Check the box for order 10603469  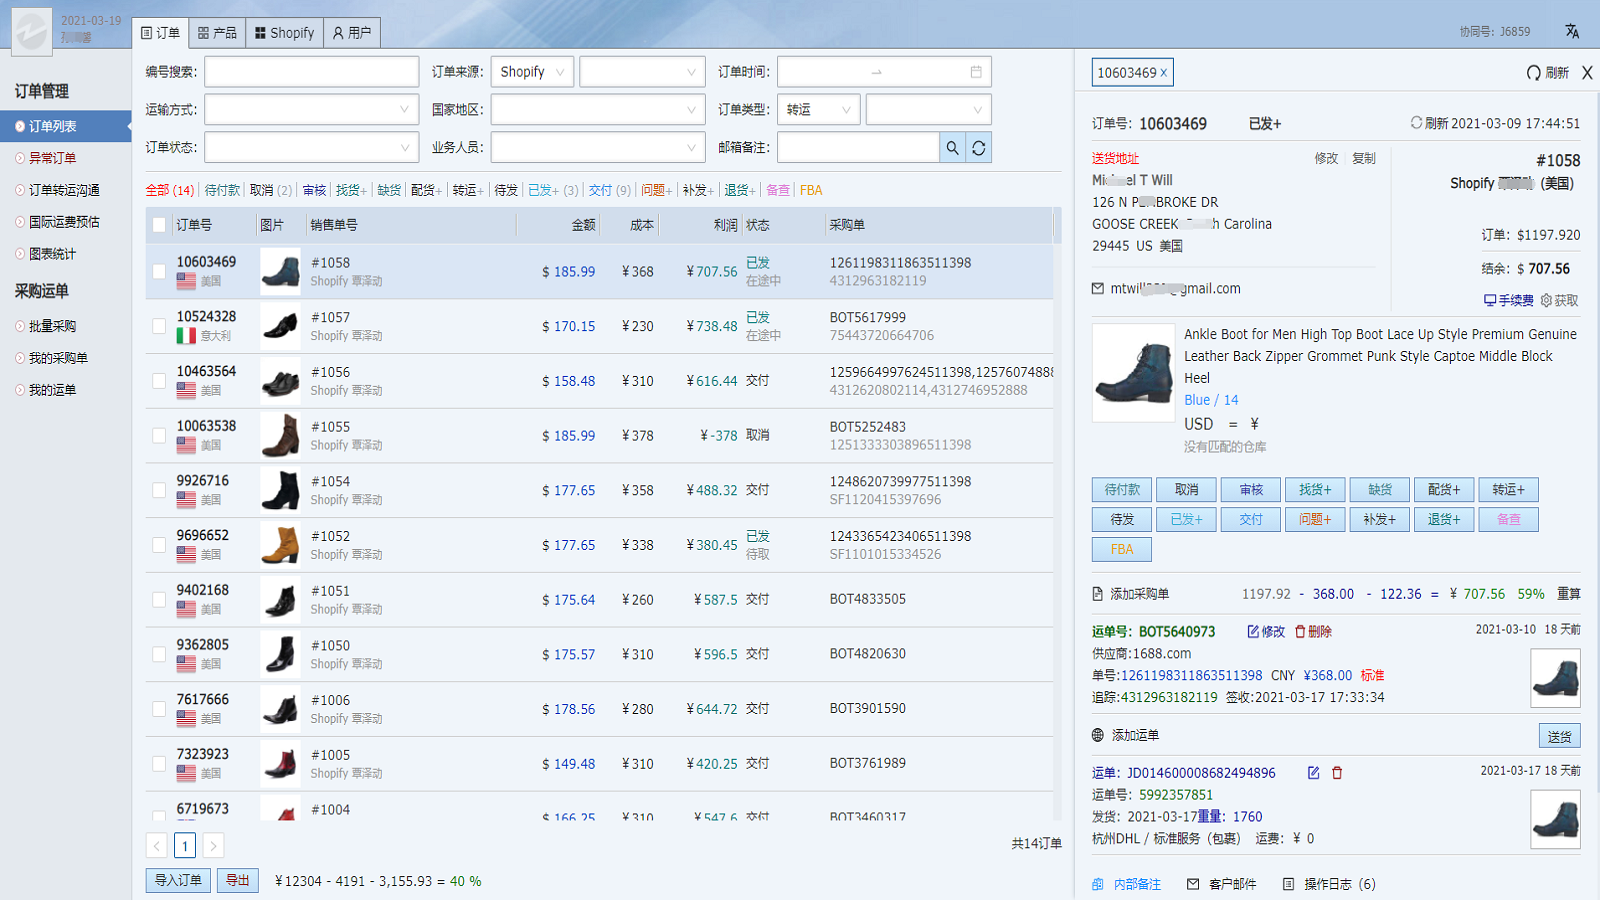pos(159,271)
